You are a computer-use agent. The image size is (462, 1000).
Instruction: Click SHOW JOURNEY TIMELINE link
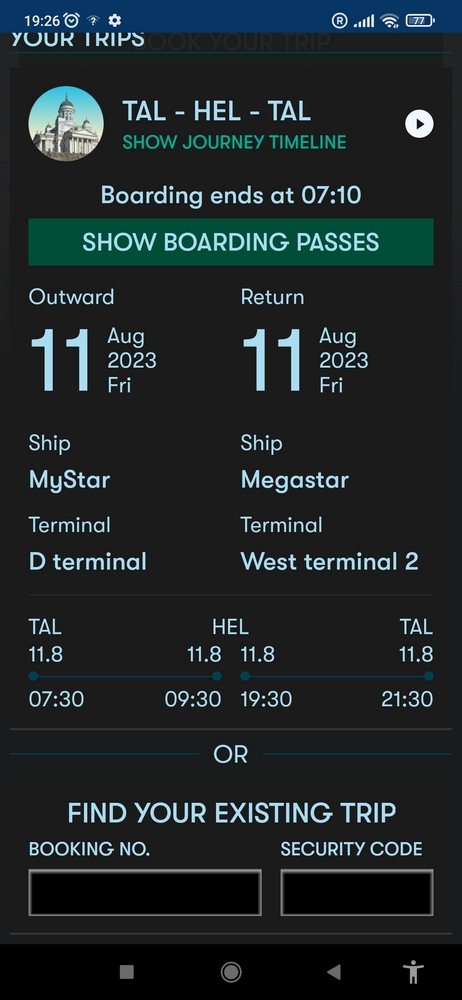(x=234, y=142)
